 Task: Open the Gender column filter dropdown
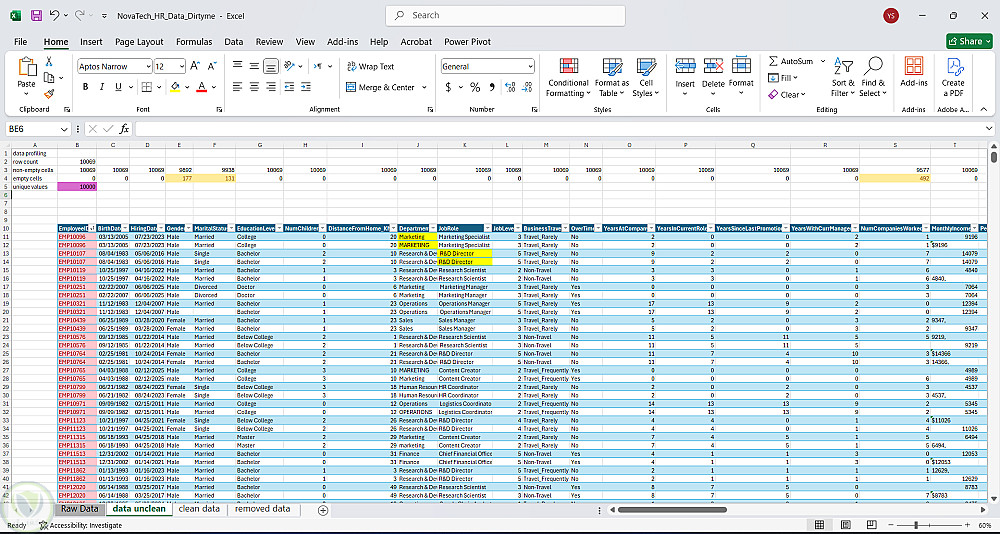[189, 229]
